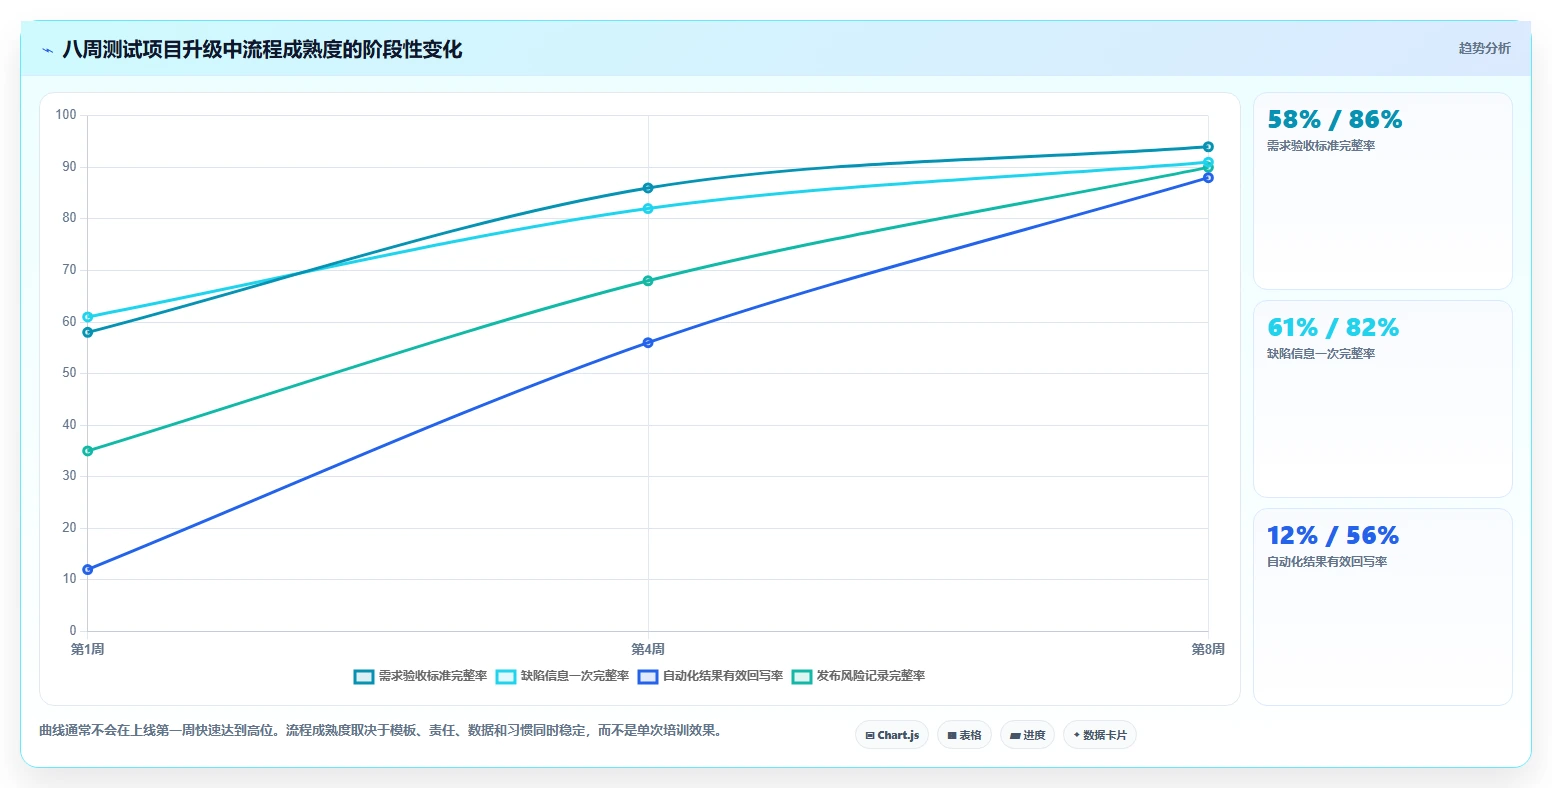Hide the 自动化结果有效回写率 series via legend
The height and width of the screenshot is (788, 1552).
point(710,676)
